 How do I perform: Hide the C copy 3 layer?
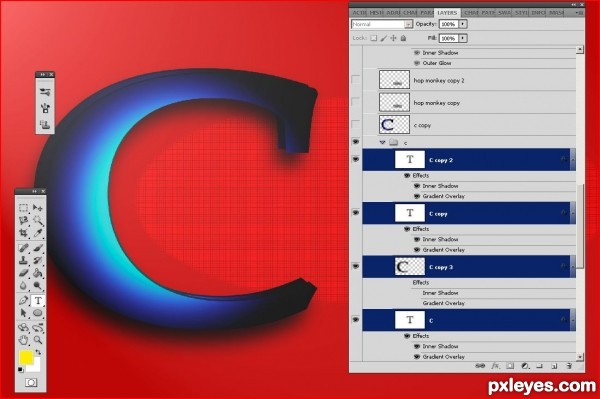tap(356, 266)
